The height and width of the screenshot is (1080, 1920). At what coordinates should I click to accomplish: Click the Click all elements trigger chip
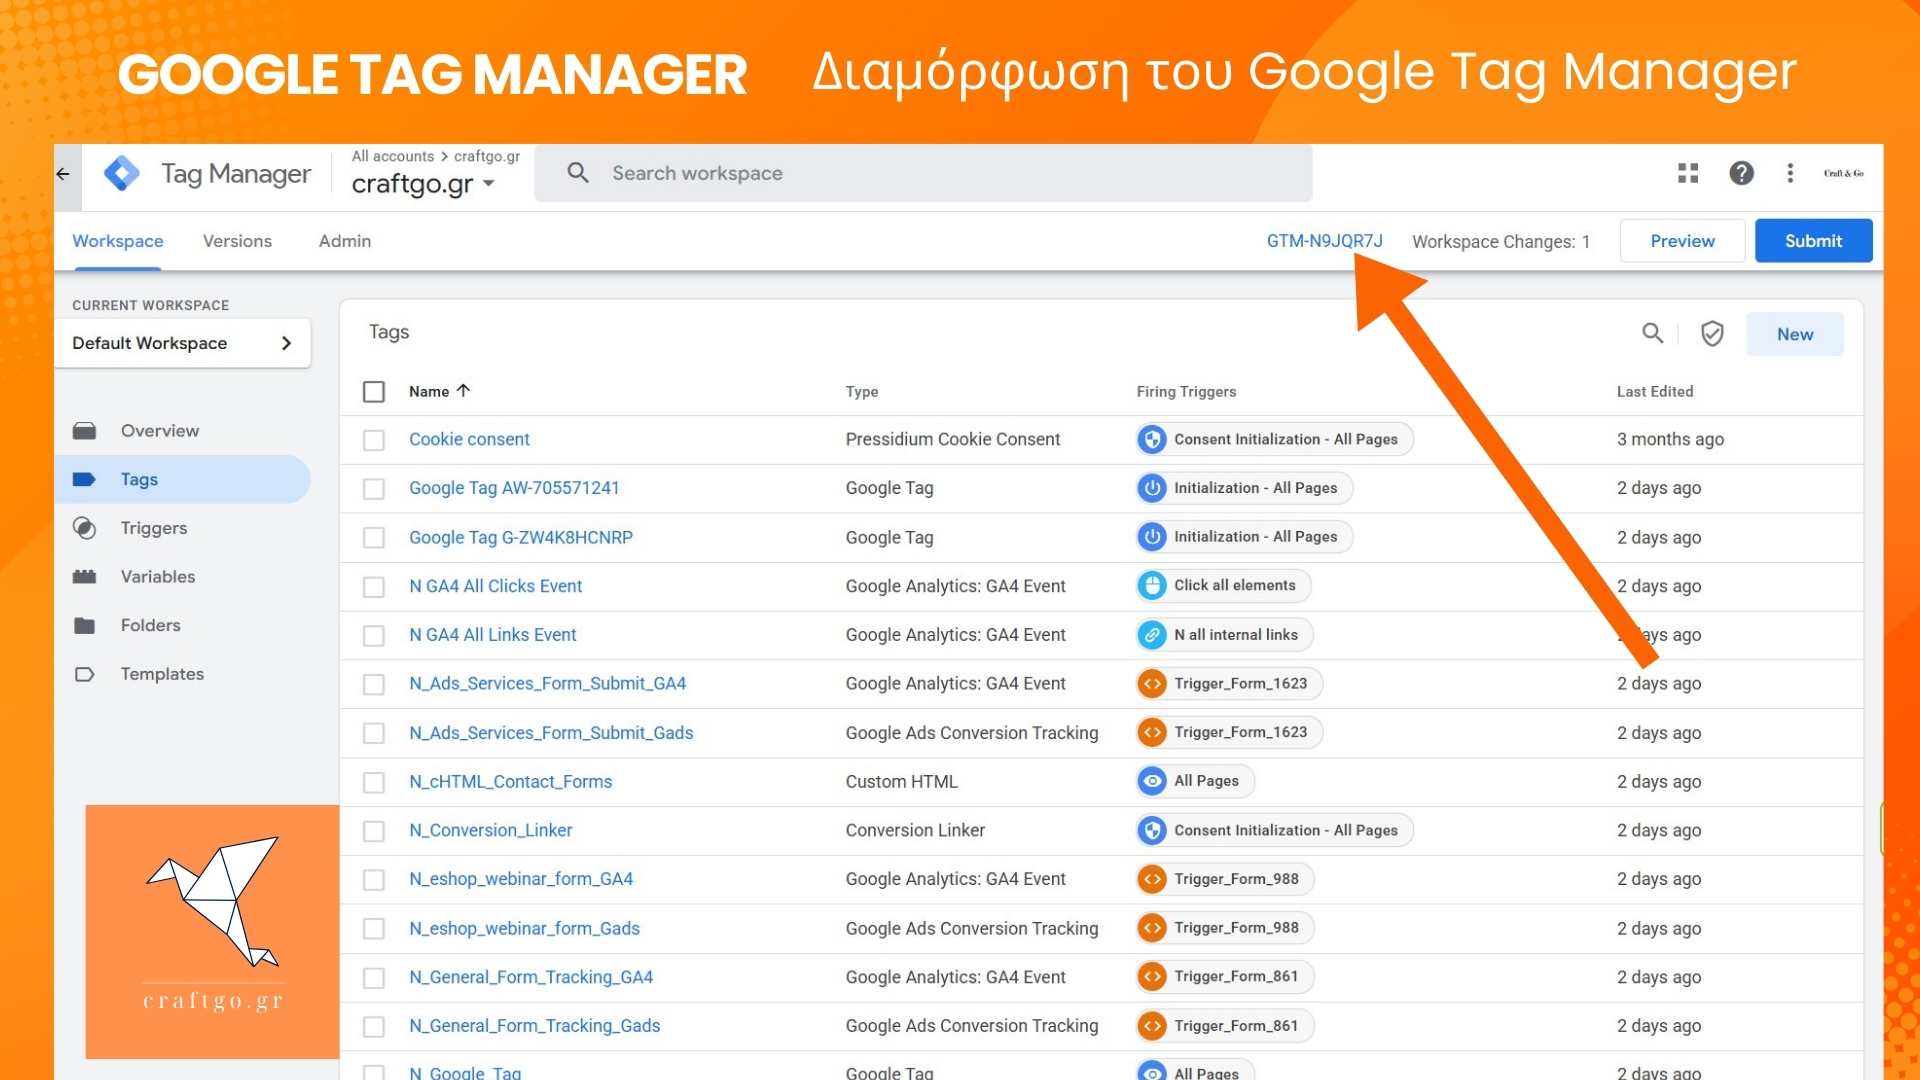tap(1223, 586)
